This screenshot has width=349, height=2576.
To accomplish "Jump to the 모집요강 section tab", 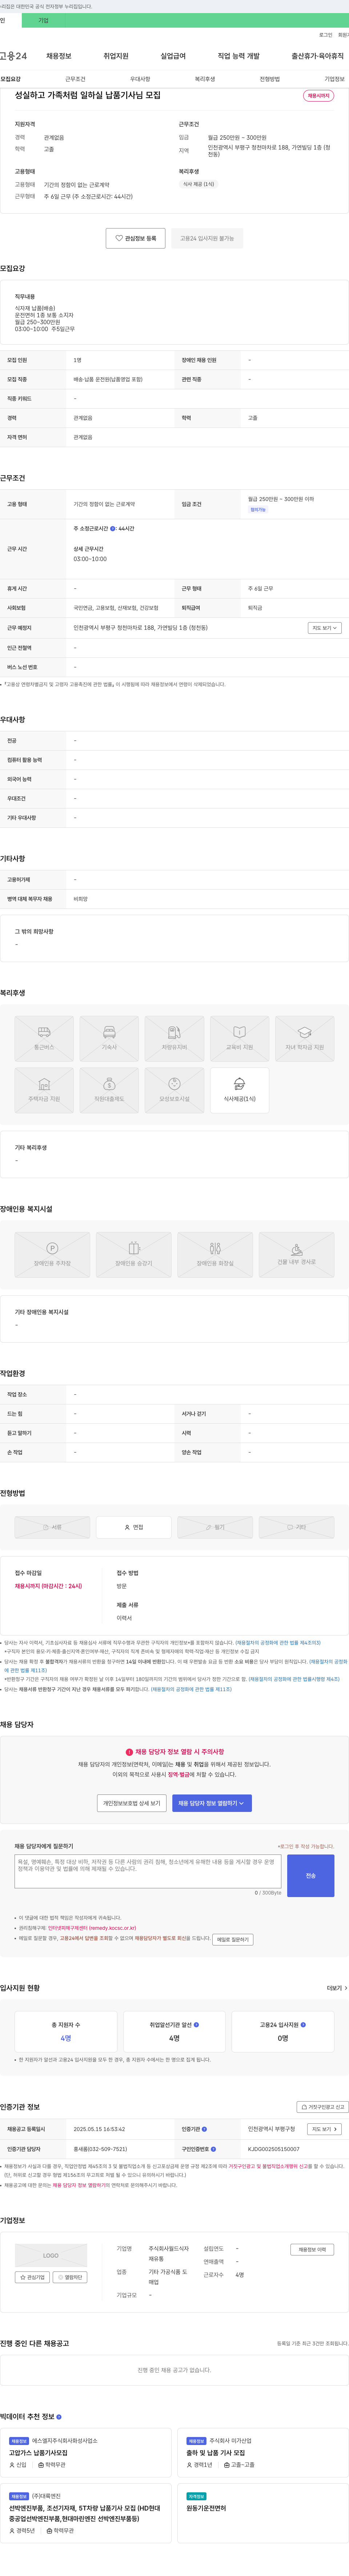I will 11,79.
